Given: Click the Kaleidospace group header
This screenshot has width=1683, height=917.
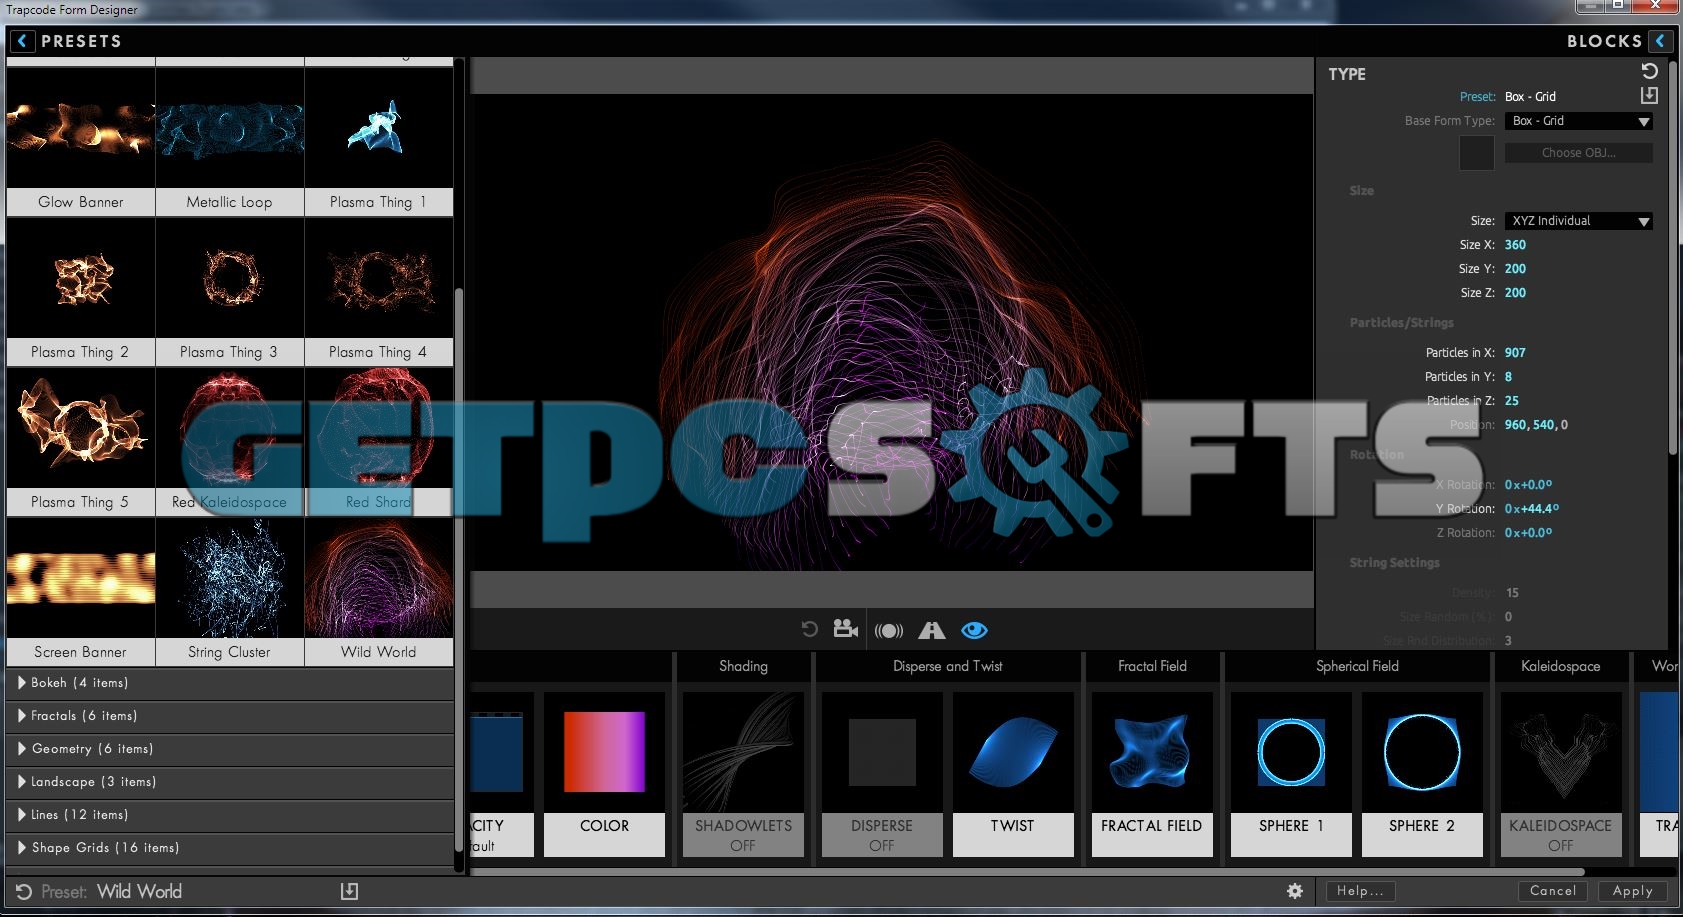Looking at the screenshot, I should click(x=1561, y=666).
